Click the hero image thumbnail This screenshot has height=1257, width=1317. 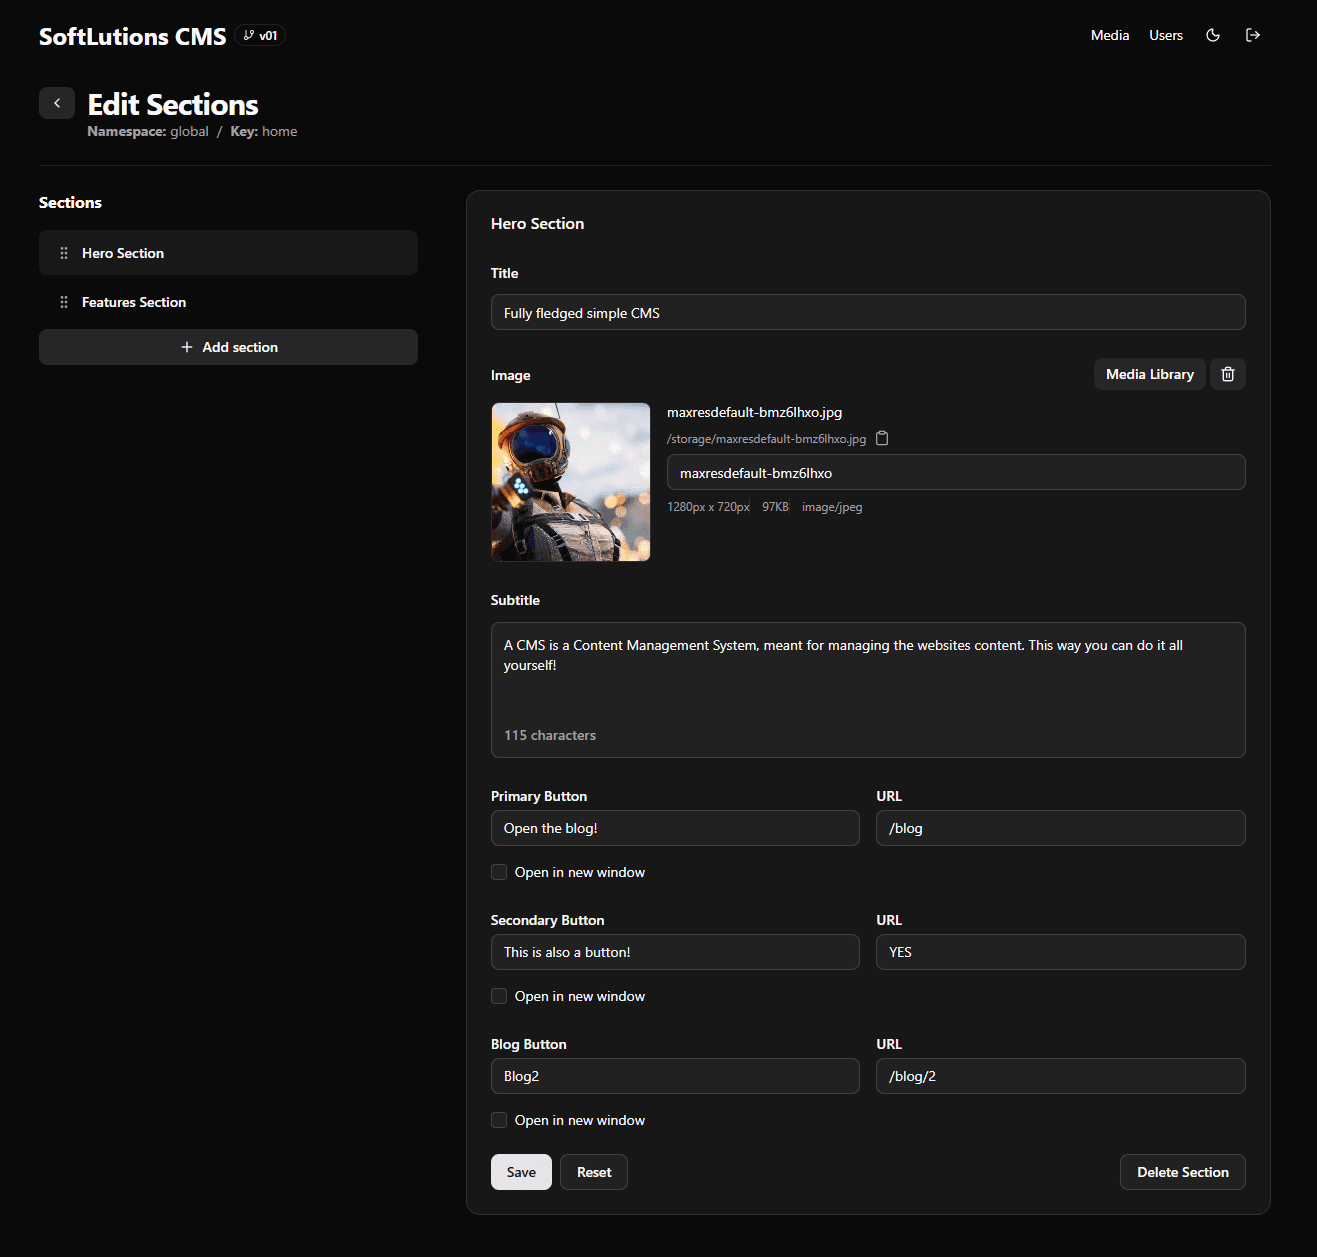coord(570,481)
